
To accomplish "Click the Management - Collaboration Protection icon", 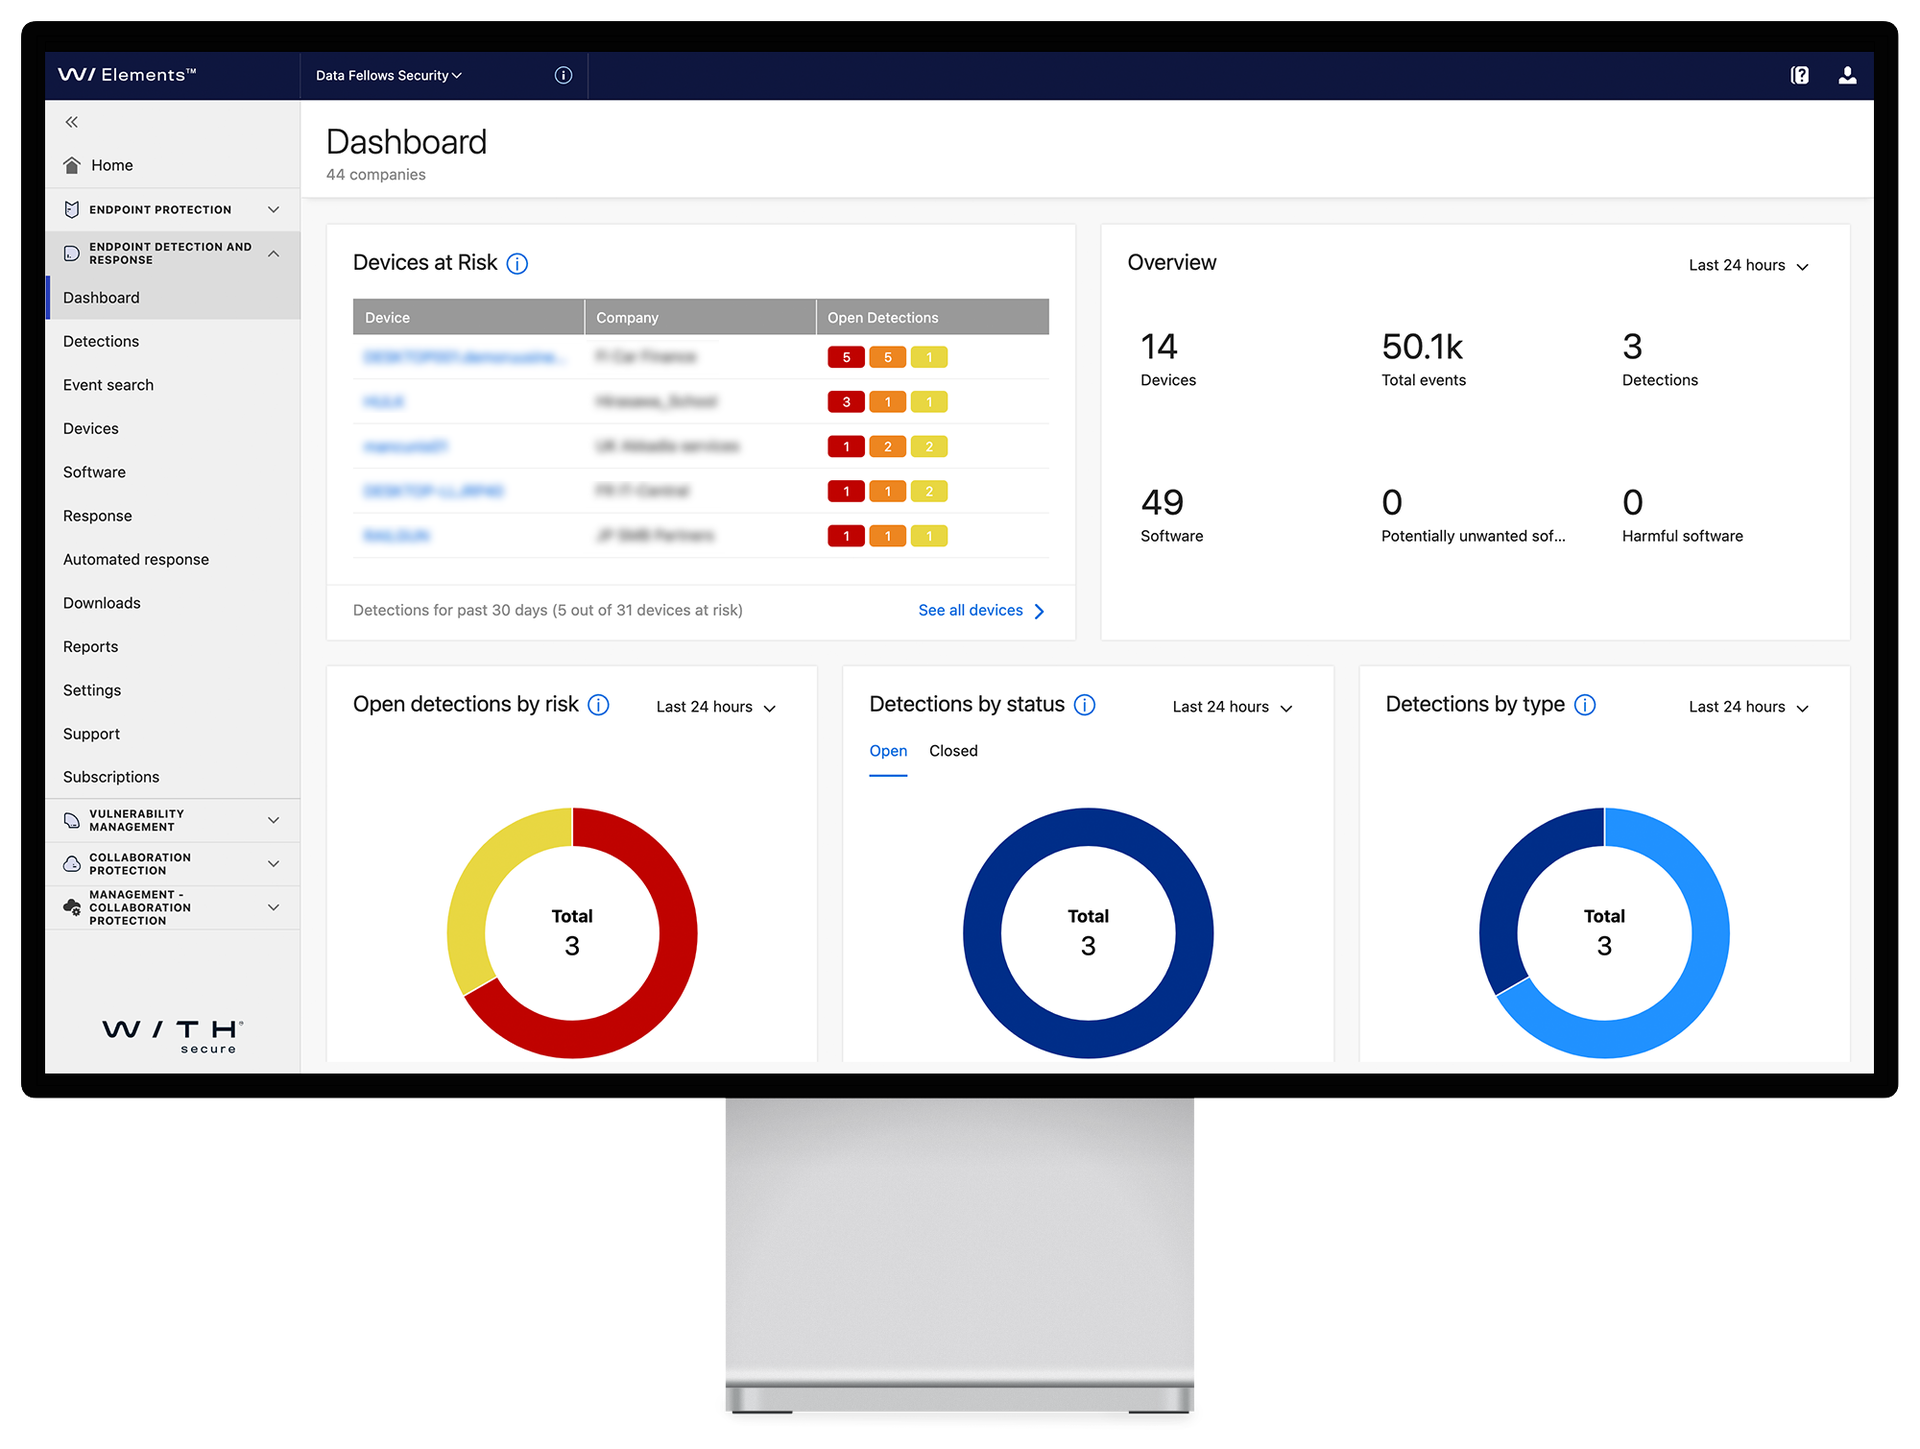I will point(71,907).
